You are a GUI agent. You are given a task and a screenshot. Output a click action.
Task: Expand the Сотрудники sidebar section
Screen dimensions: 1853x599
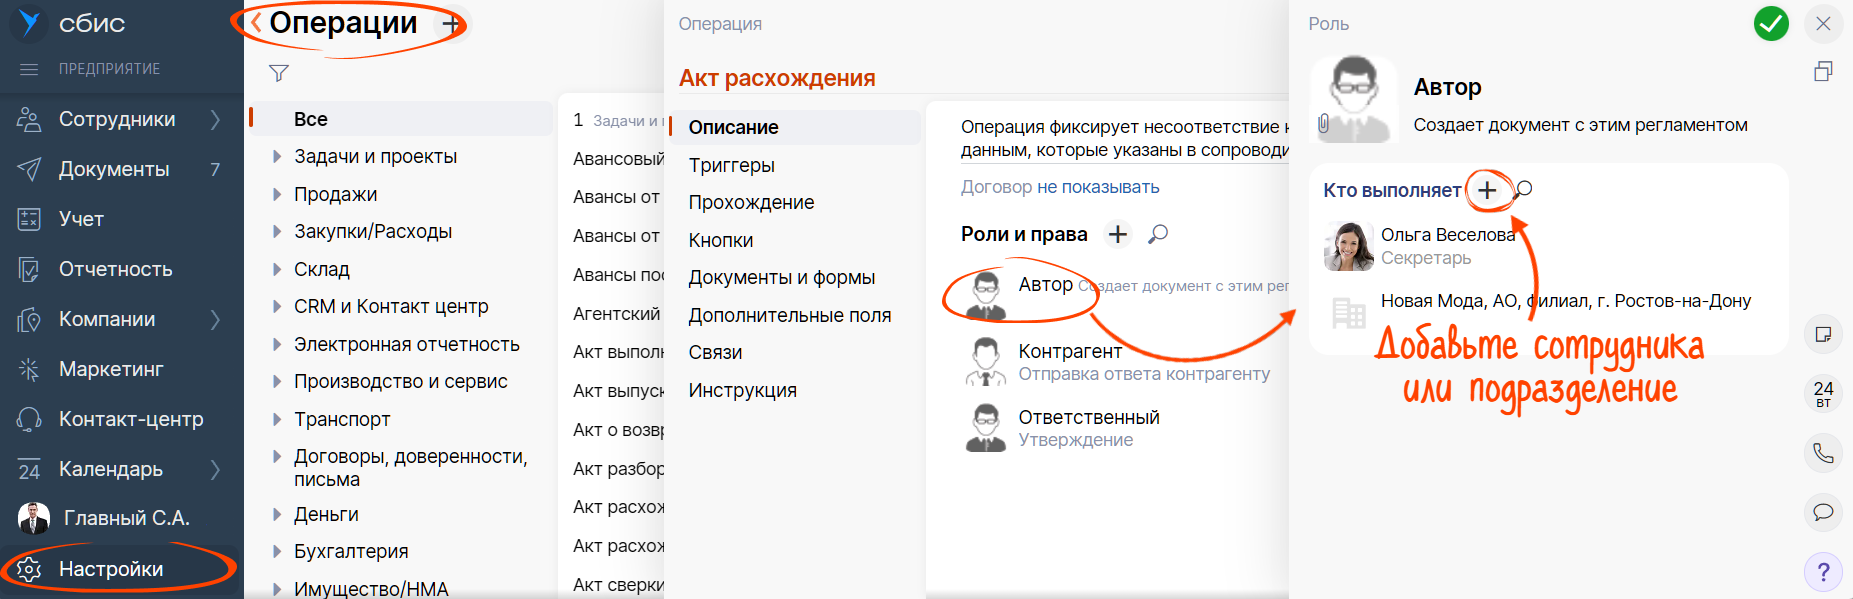215,120
